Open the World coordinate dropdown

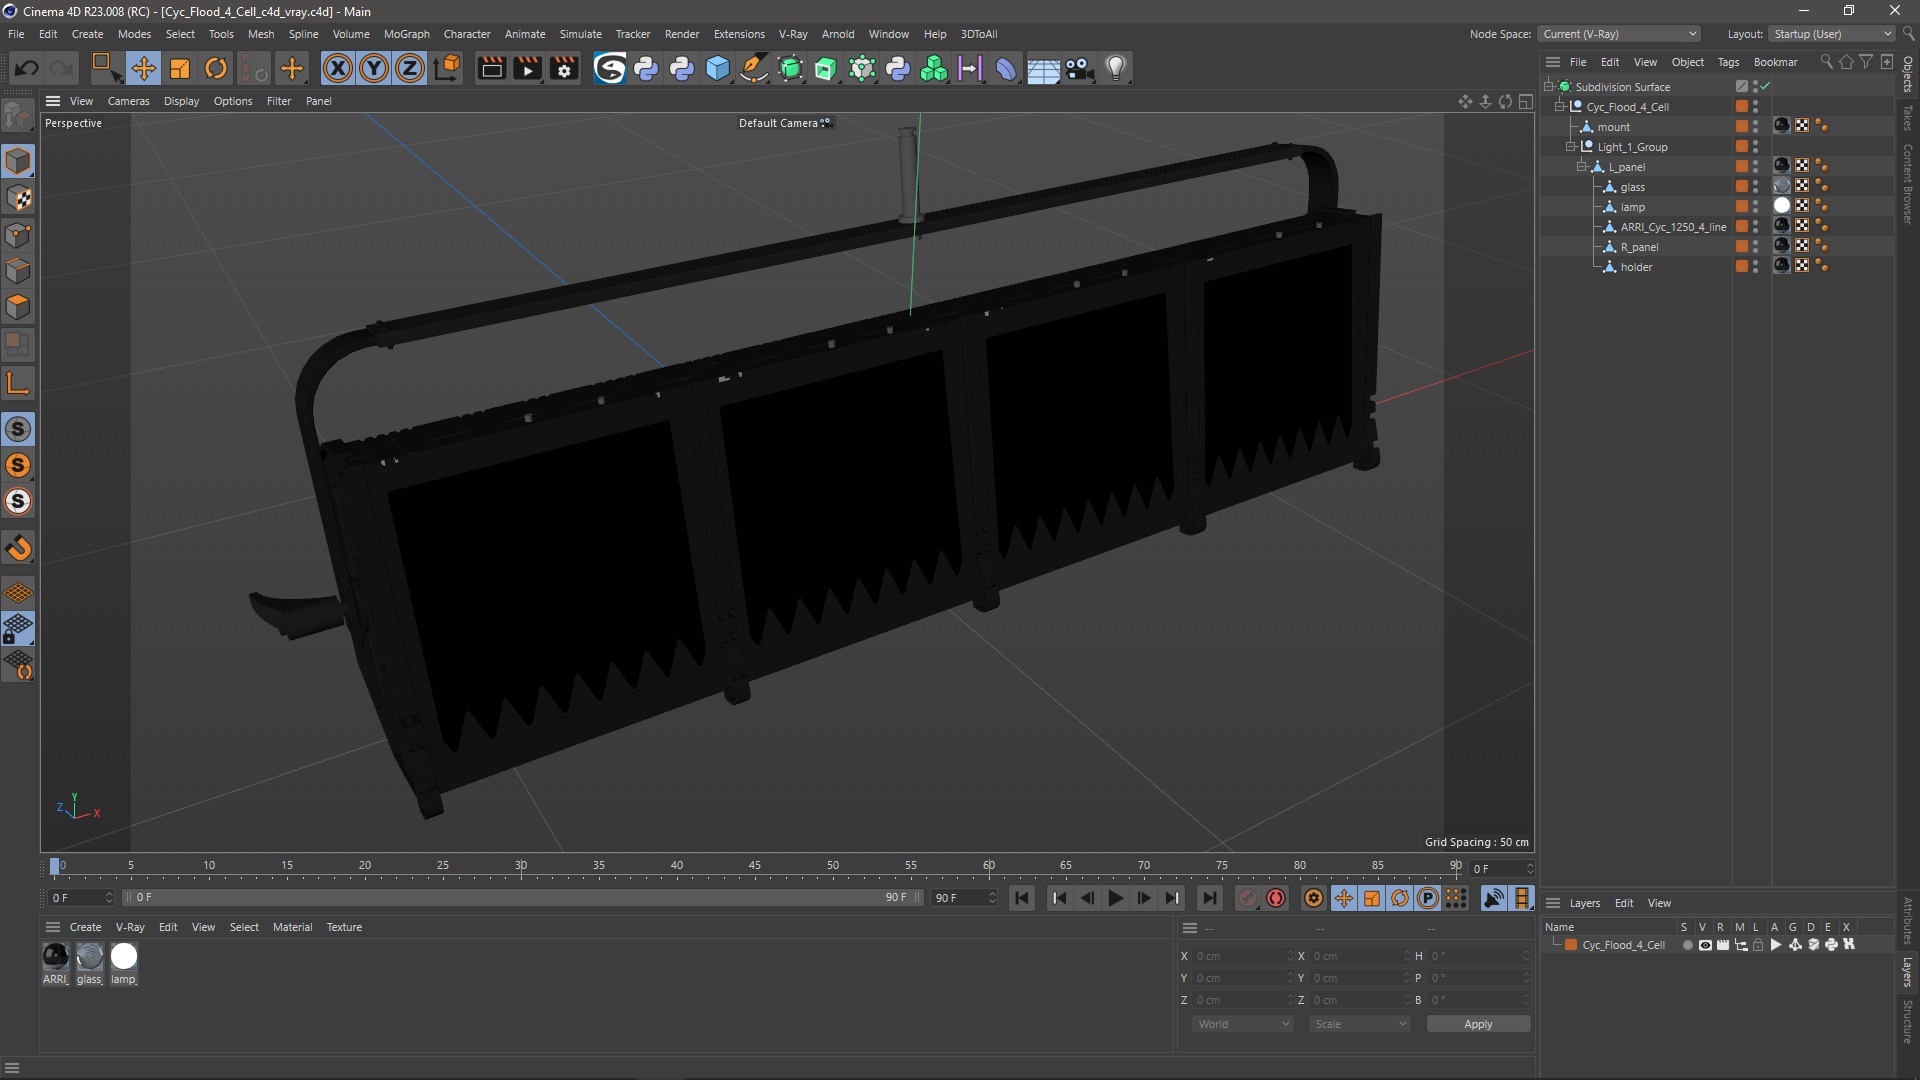[x=1243, y=1024]
